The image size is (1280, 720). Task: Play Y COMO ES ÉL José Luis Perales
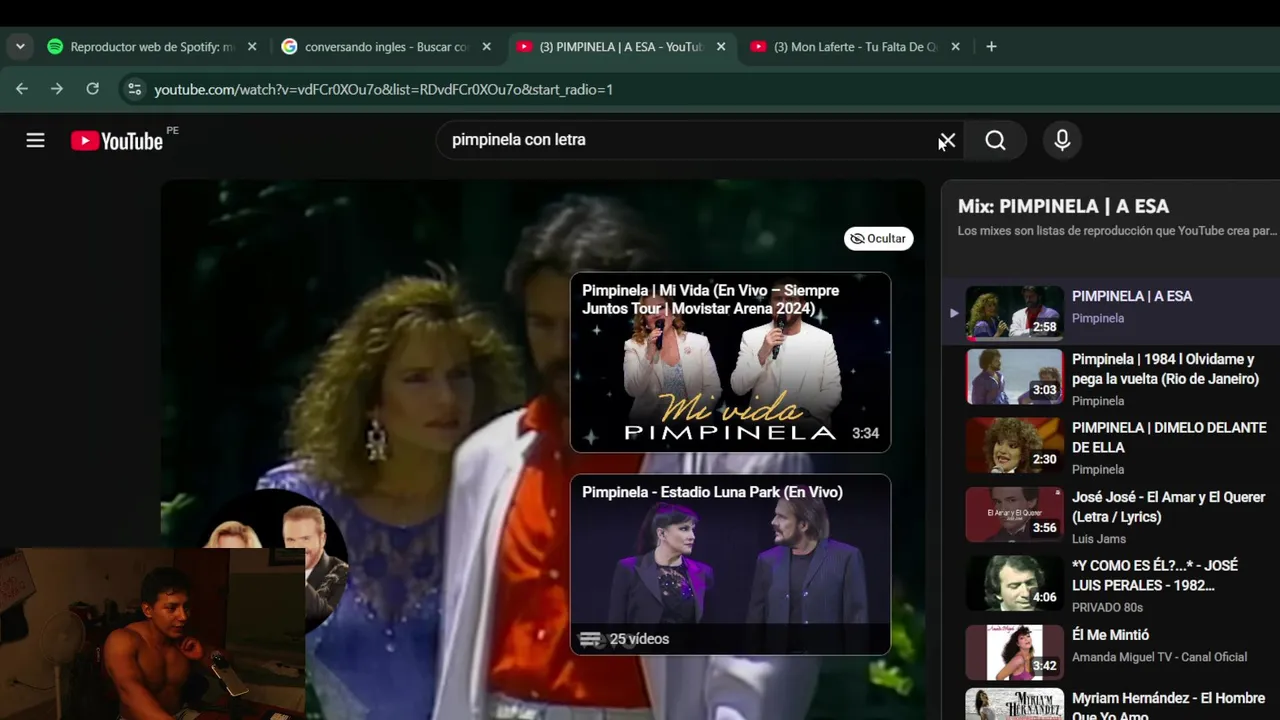[1155, 575]
